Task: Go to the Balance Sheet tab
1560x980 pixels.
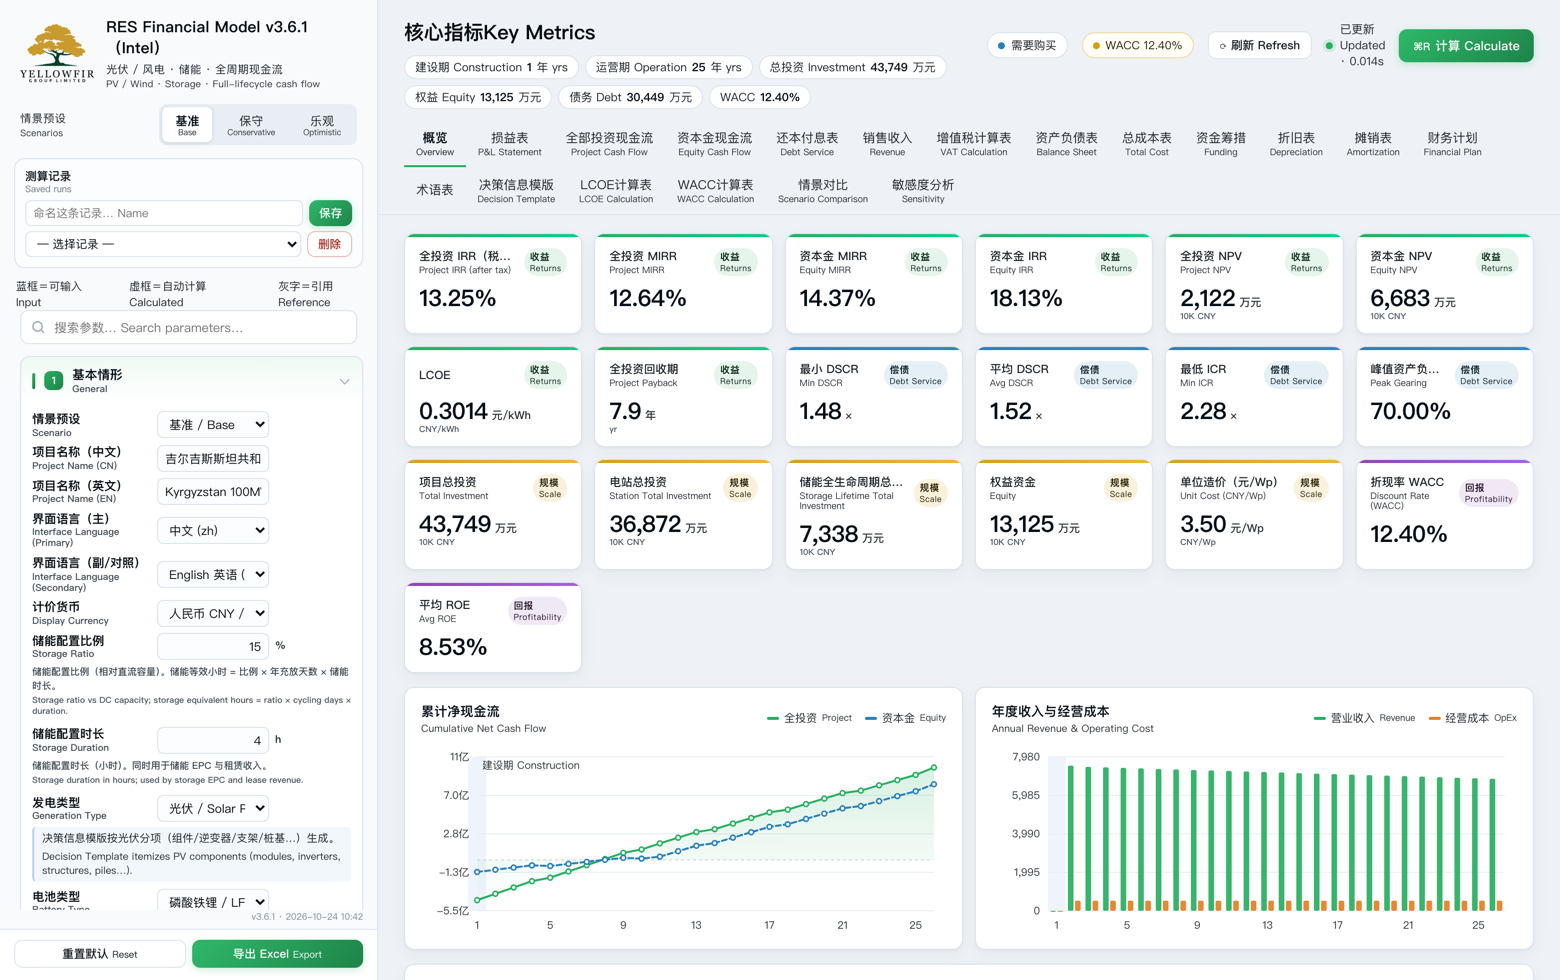Action: (x=1066, y=144)
